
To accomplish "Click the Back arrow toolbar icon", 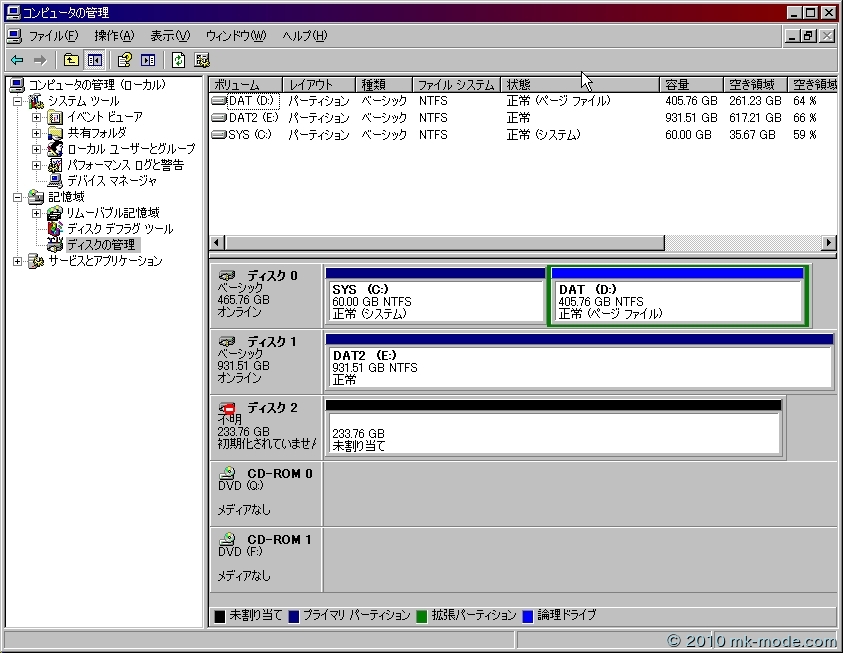I will (17, 60).
